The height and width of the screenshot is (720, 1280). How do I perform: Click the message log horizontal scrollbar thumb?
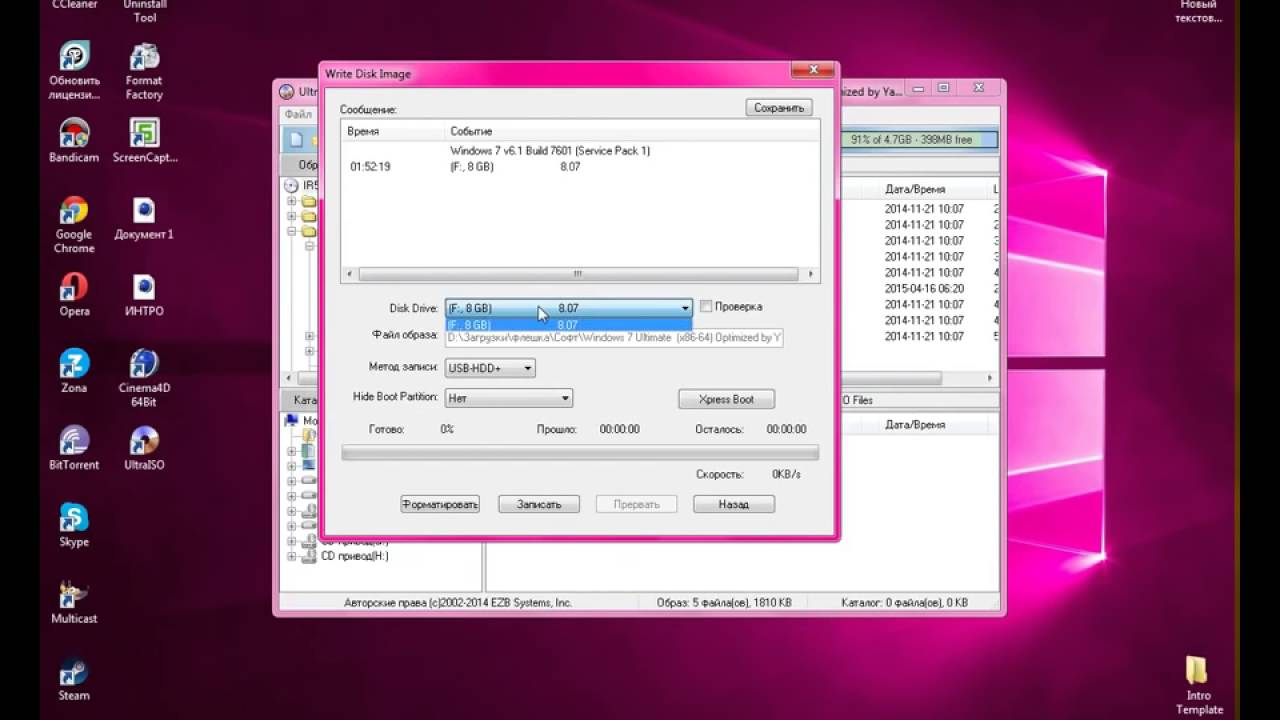pyautogui.click(x=578, y=274)
